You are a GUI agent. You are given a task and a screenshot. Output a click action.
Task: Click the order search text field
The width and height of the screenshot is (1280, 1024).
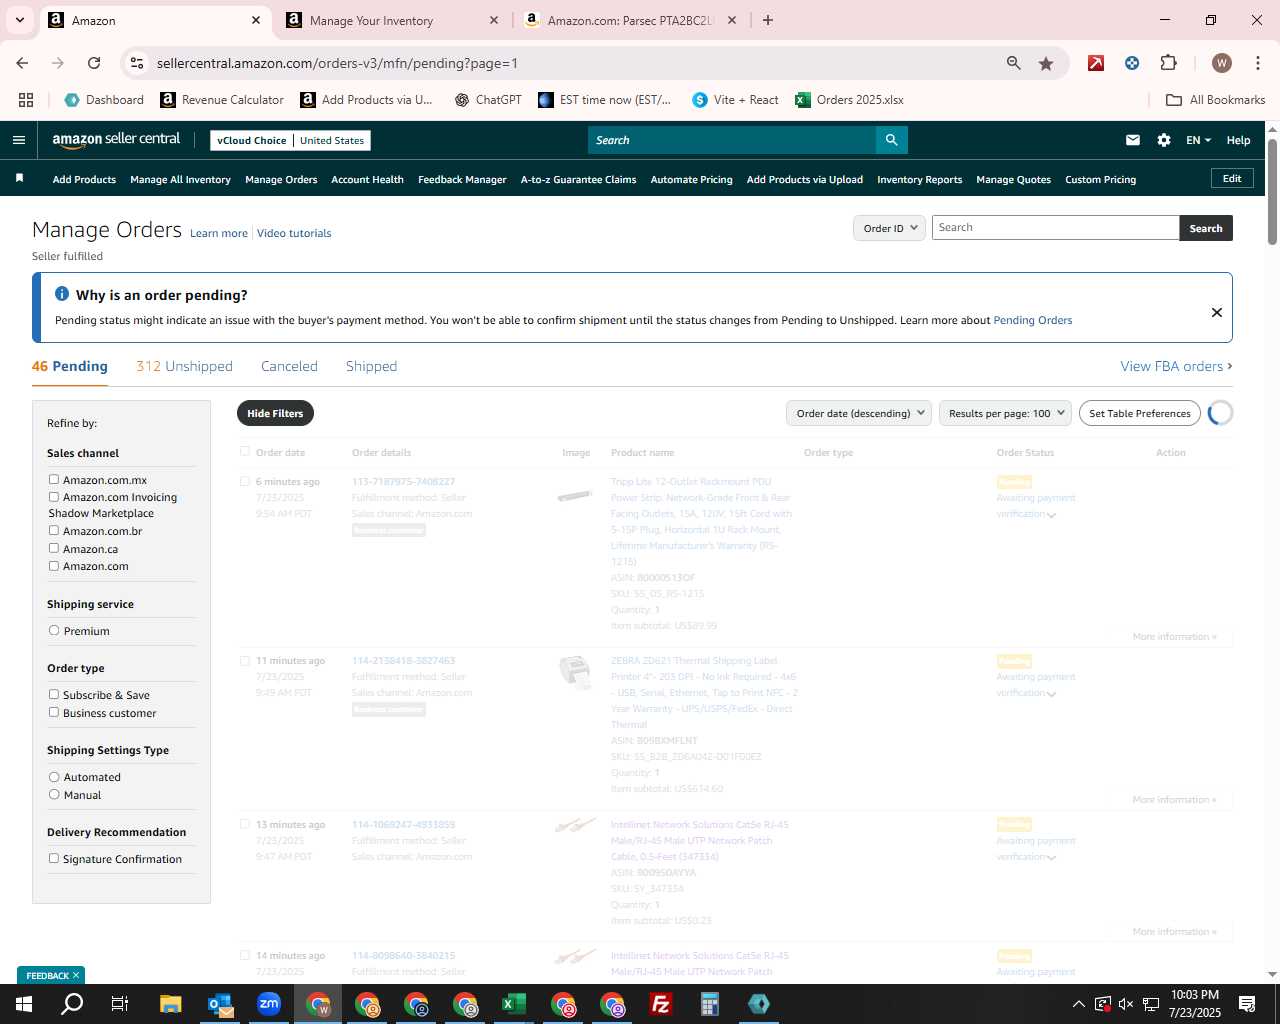click(x=1056, y=228)
